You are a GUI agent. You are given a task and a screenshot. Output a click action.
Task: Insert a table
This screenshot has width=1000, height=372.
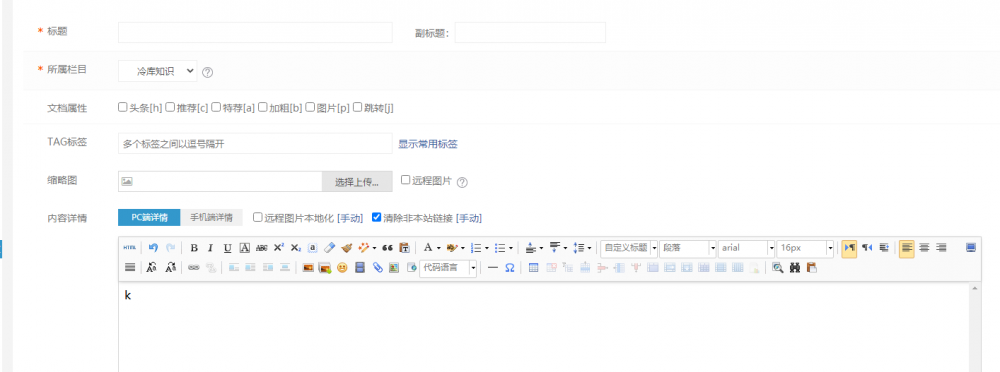click(533, 267)
